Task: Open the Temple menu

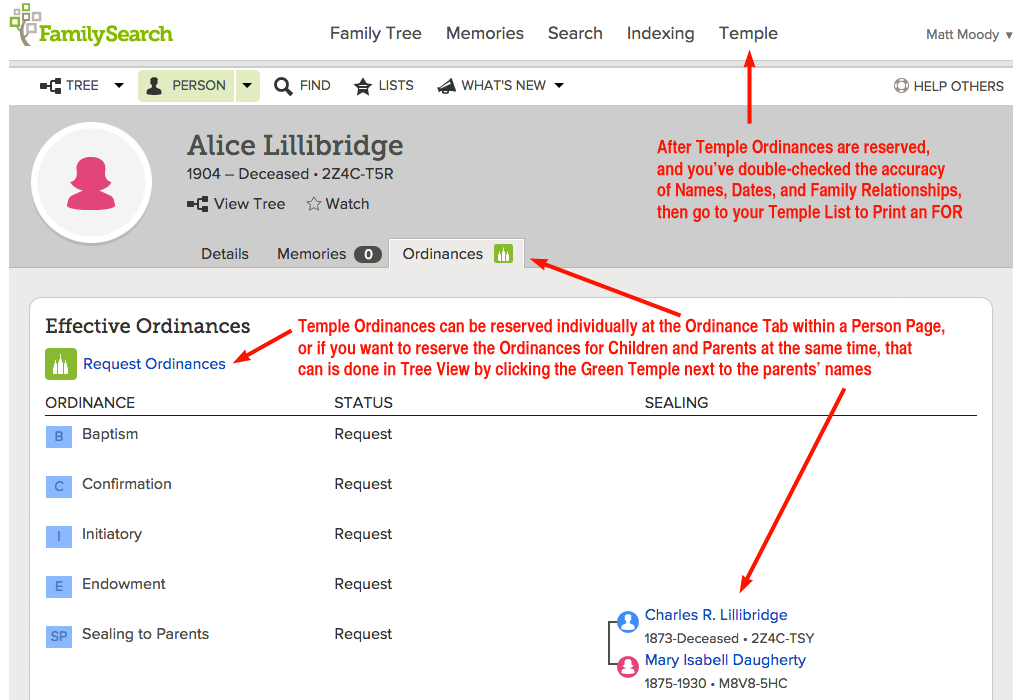Action: pos(748,33)
